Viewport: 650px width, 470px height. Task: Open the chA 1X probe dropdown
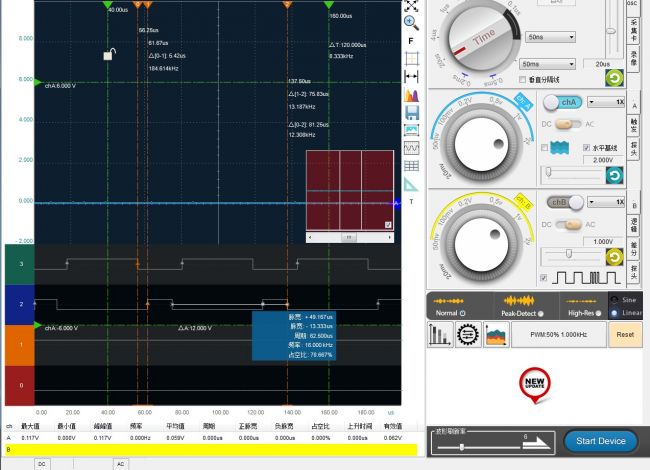point(606,102)
